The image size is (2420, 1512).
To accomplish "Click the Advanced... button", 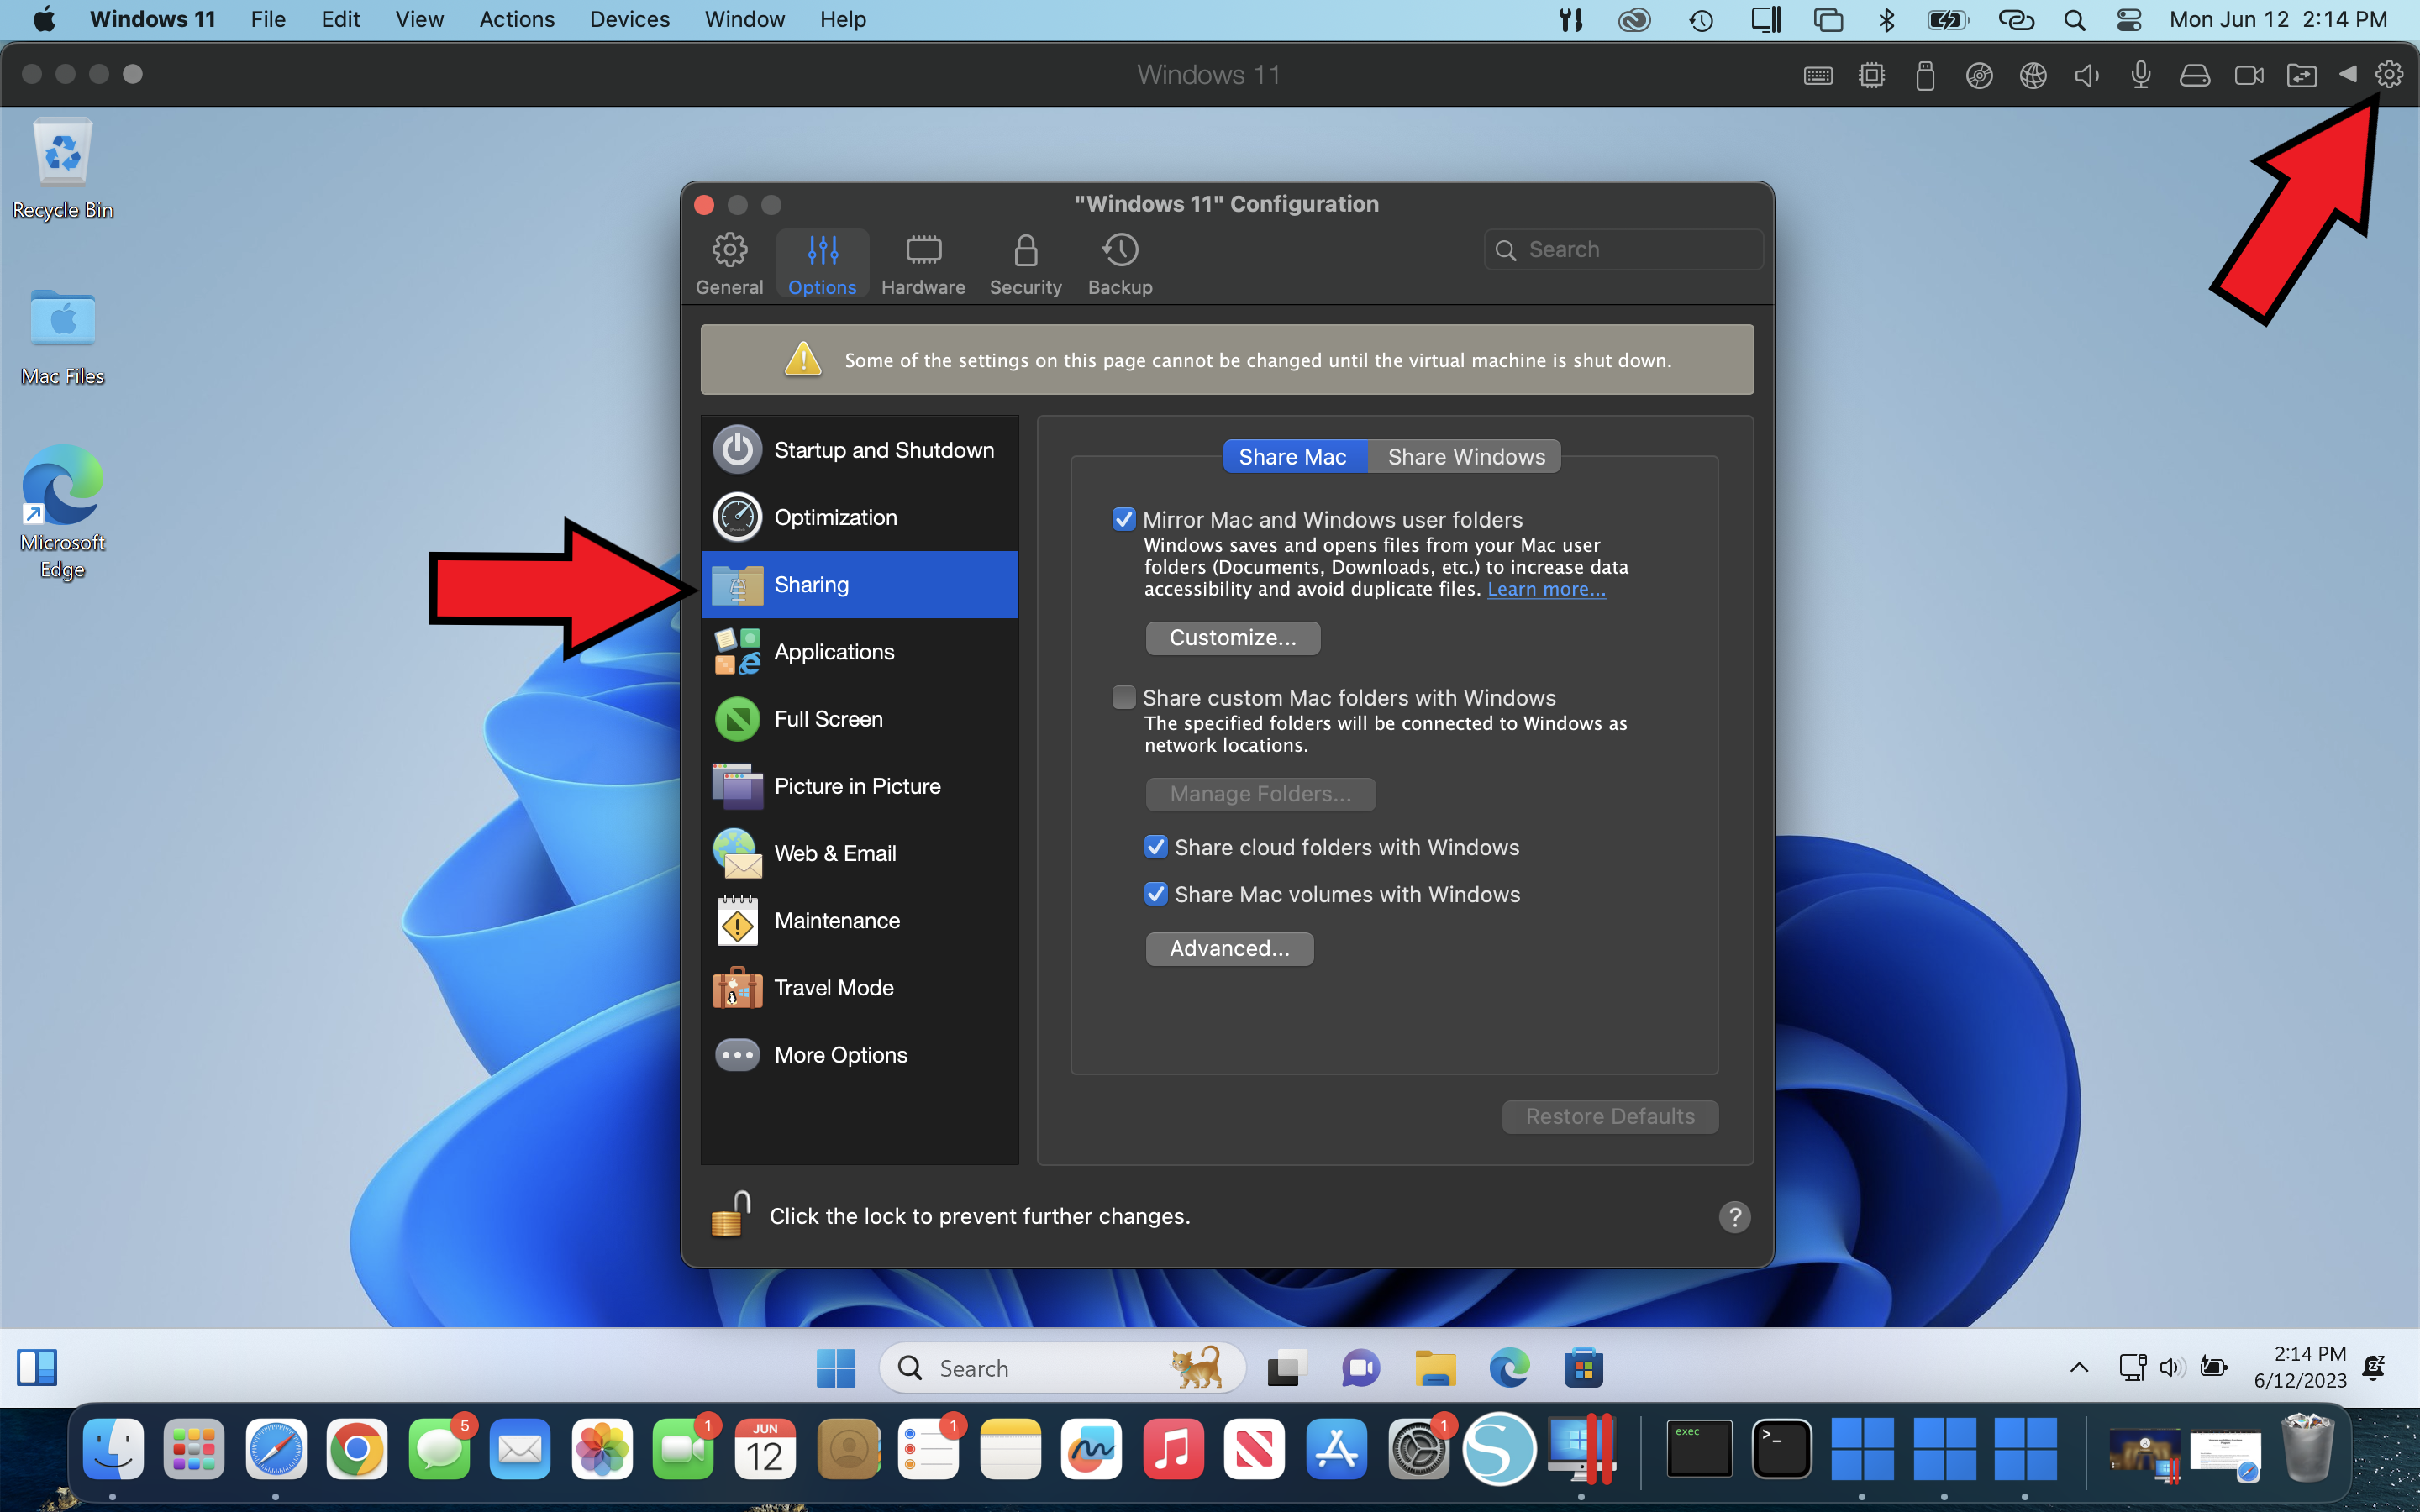I will (1229, 948).
